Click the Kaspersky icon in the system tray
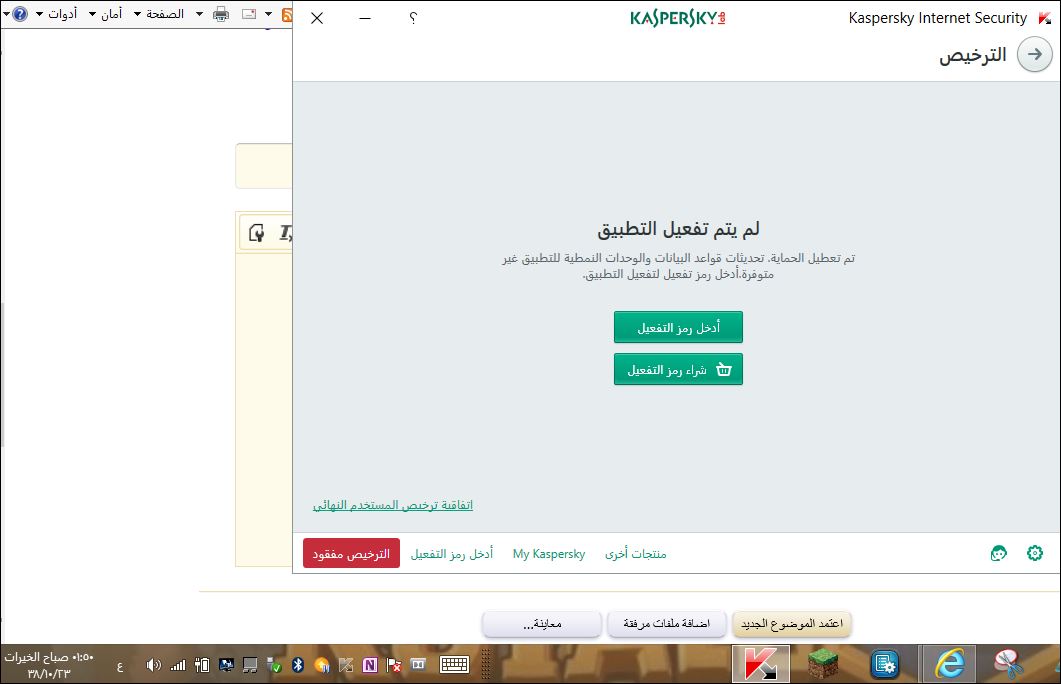1061x684 pixels. pyautogui.click(x=346, y=665)
